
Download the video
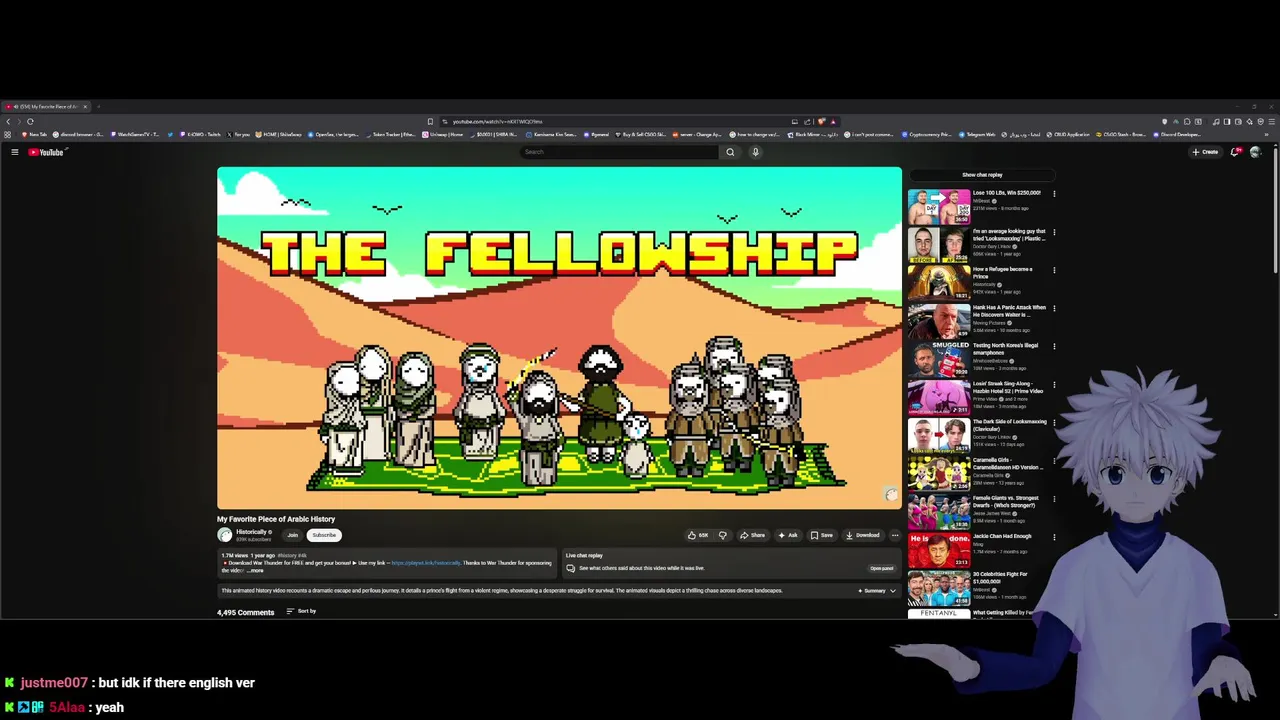point(862,535)
